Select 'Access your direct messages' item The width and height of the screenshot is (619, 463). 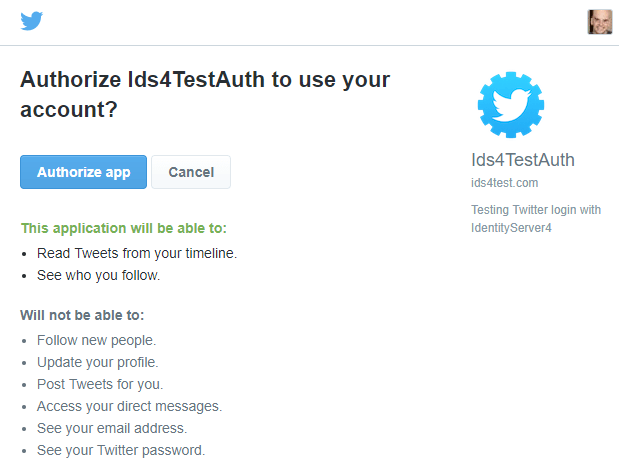coord(129,406)
